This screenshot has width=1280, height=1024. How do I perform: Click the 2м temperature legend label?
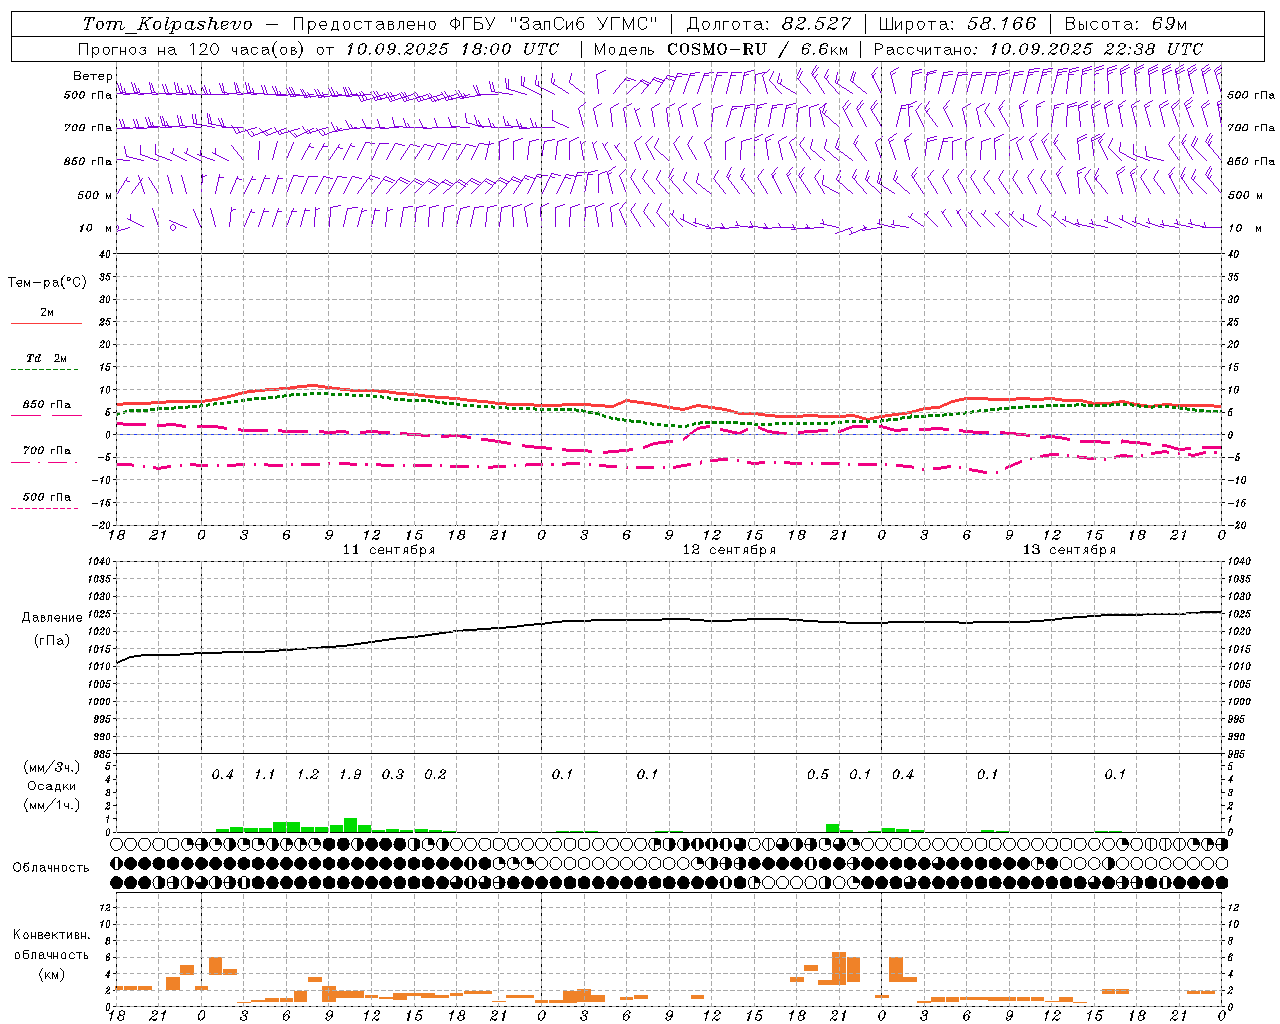[x=47, y=313]
